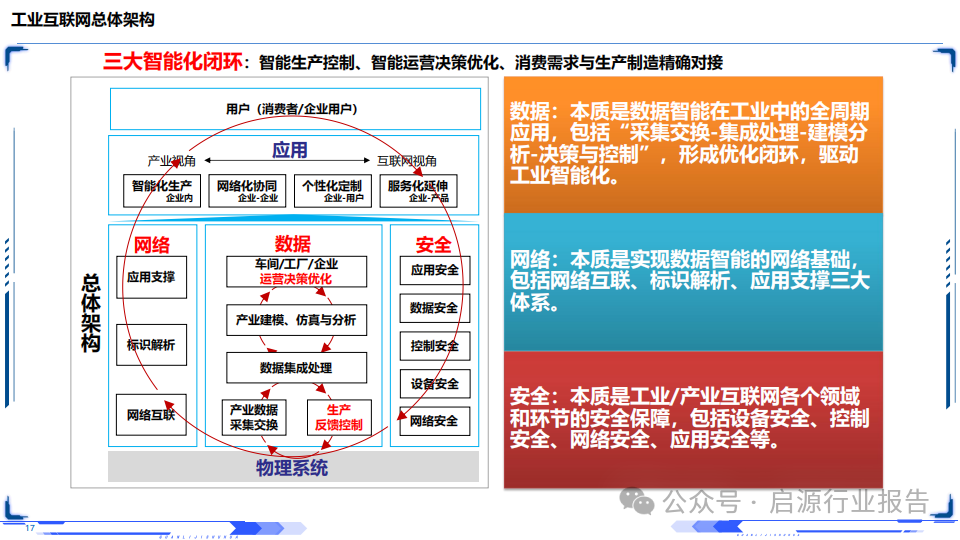
Task: Click the 标识解析 box
Action: [x=151, y=345]
